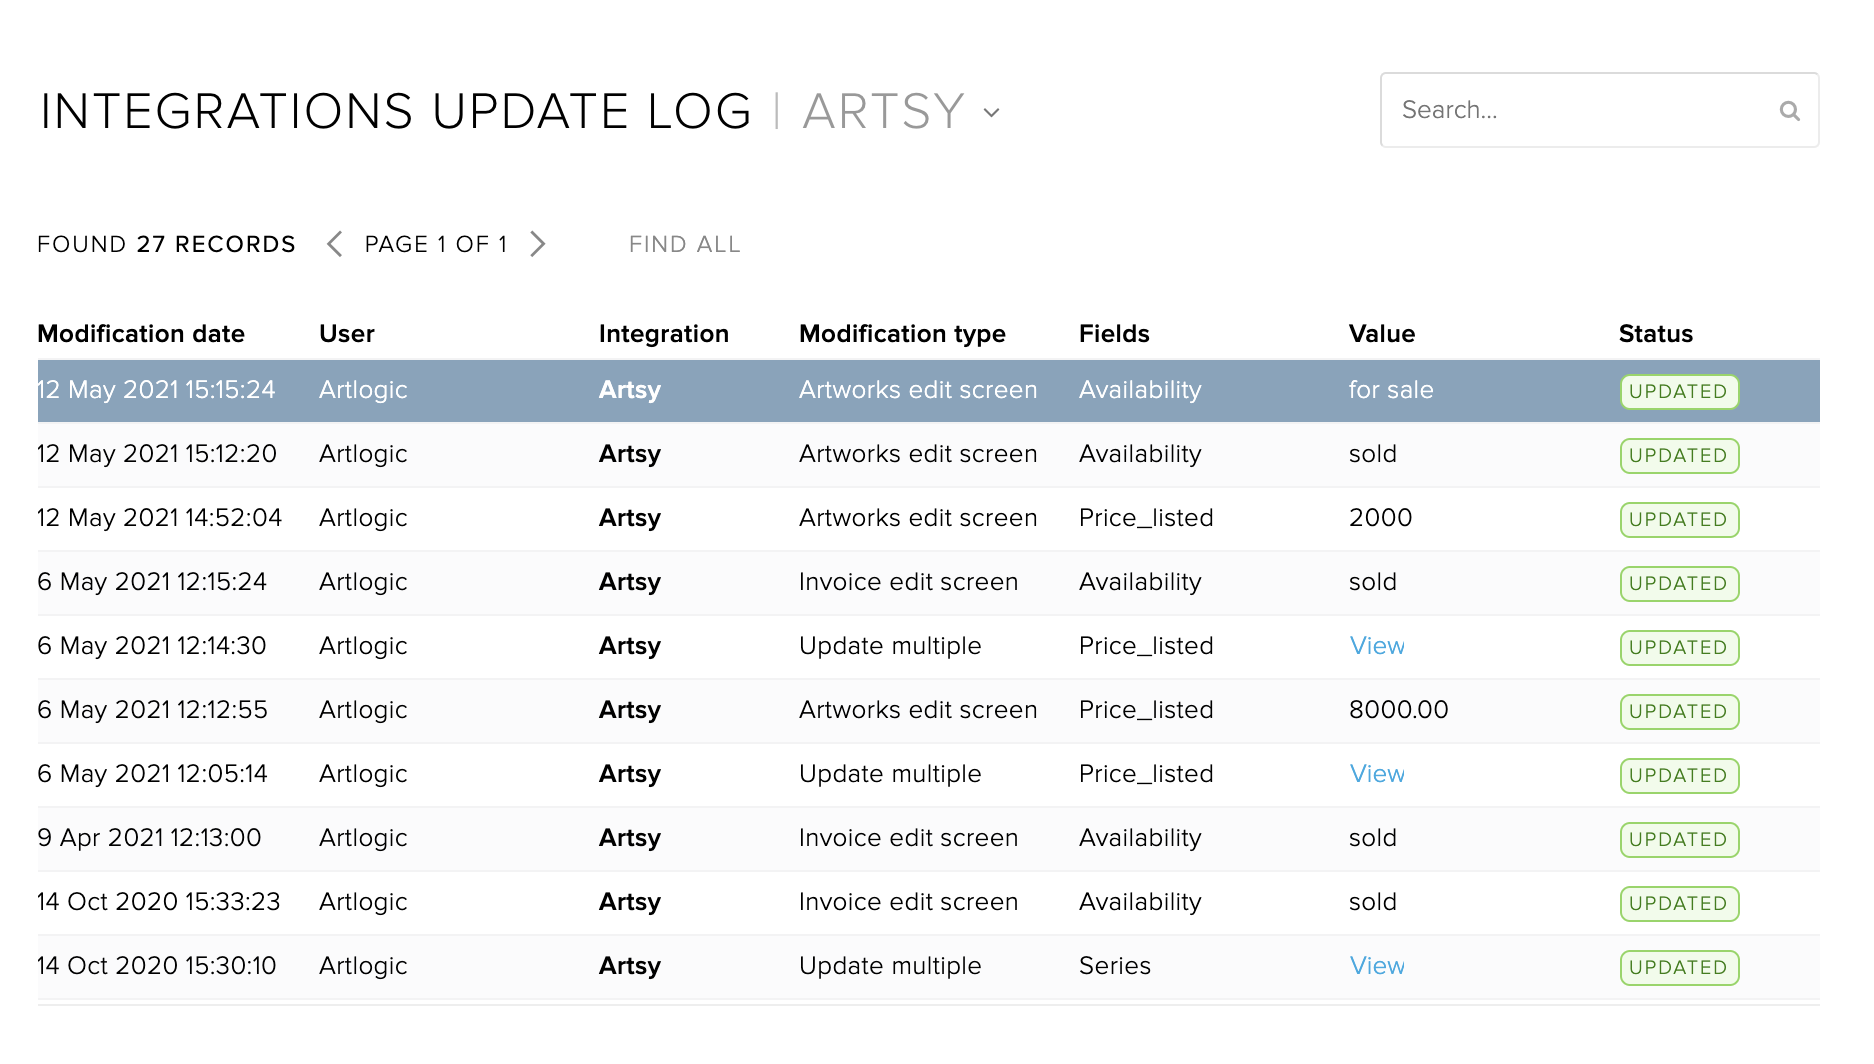Sort by Modification date column header
The height and width of the screenshot is (1064, 1874).
(141, 334)
